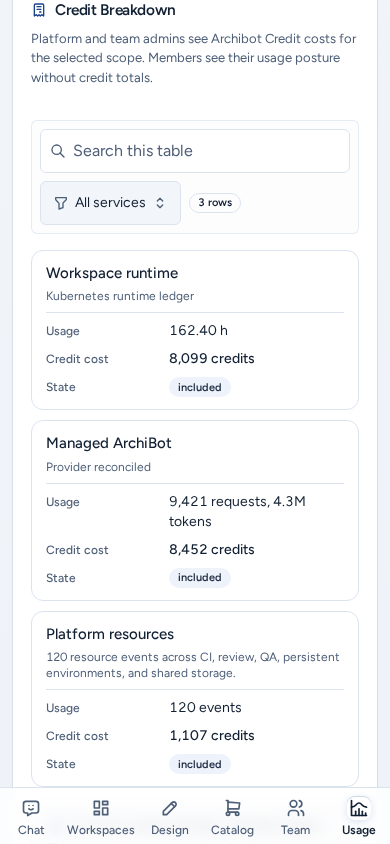This screenshot has height=844, width=390.
Task: Open the Workspaces grid icon
Action: (x=101, y=808)
